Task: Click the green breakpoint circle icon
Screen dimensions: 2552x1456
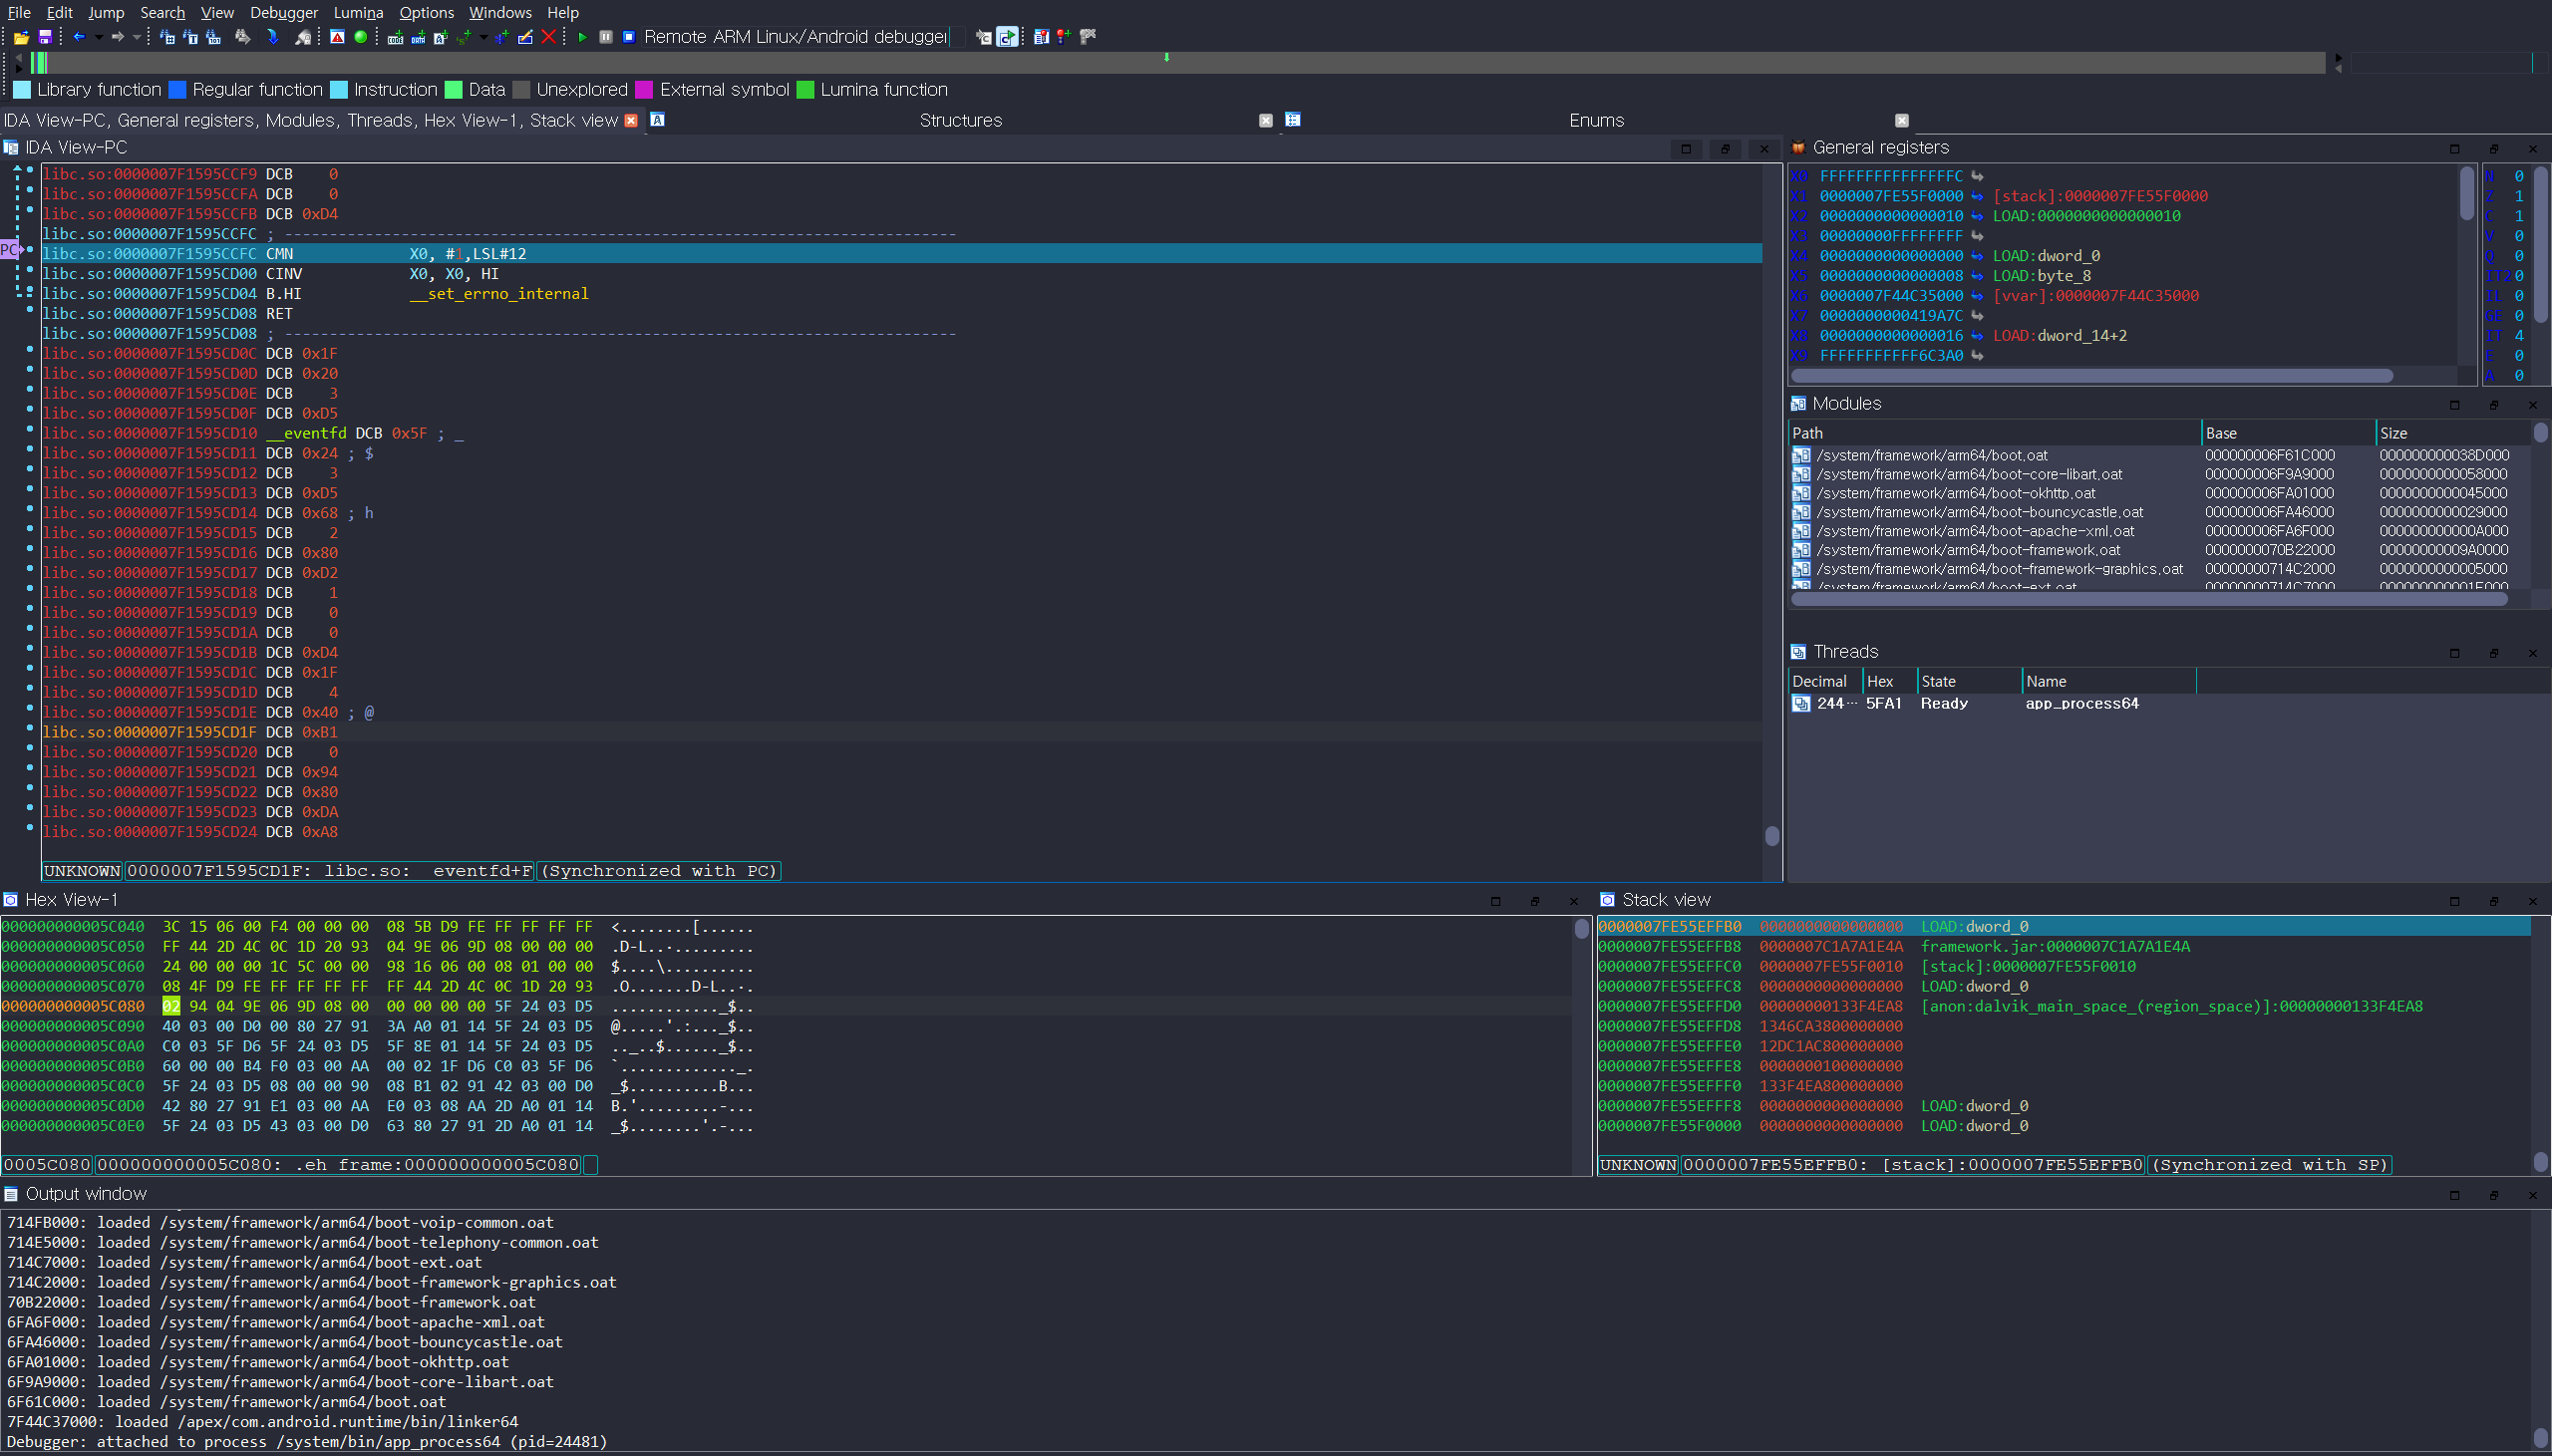Action: 361,37
